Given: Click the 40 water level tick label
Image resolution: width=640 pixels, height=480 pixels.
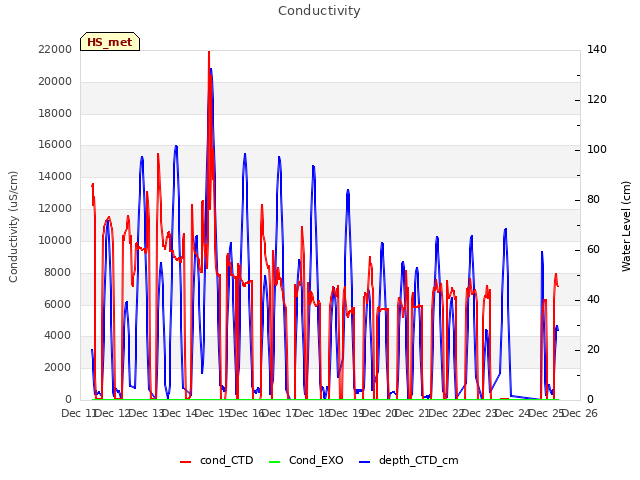Looking at the screenshot, I should click(593, 300).
